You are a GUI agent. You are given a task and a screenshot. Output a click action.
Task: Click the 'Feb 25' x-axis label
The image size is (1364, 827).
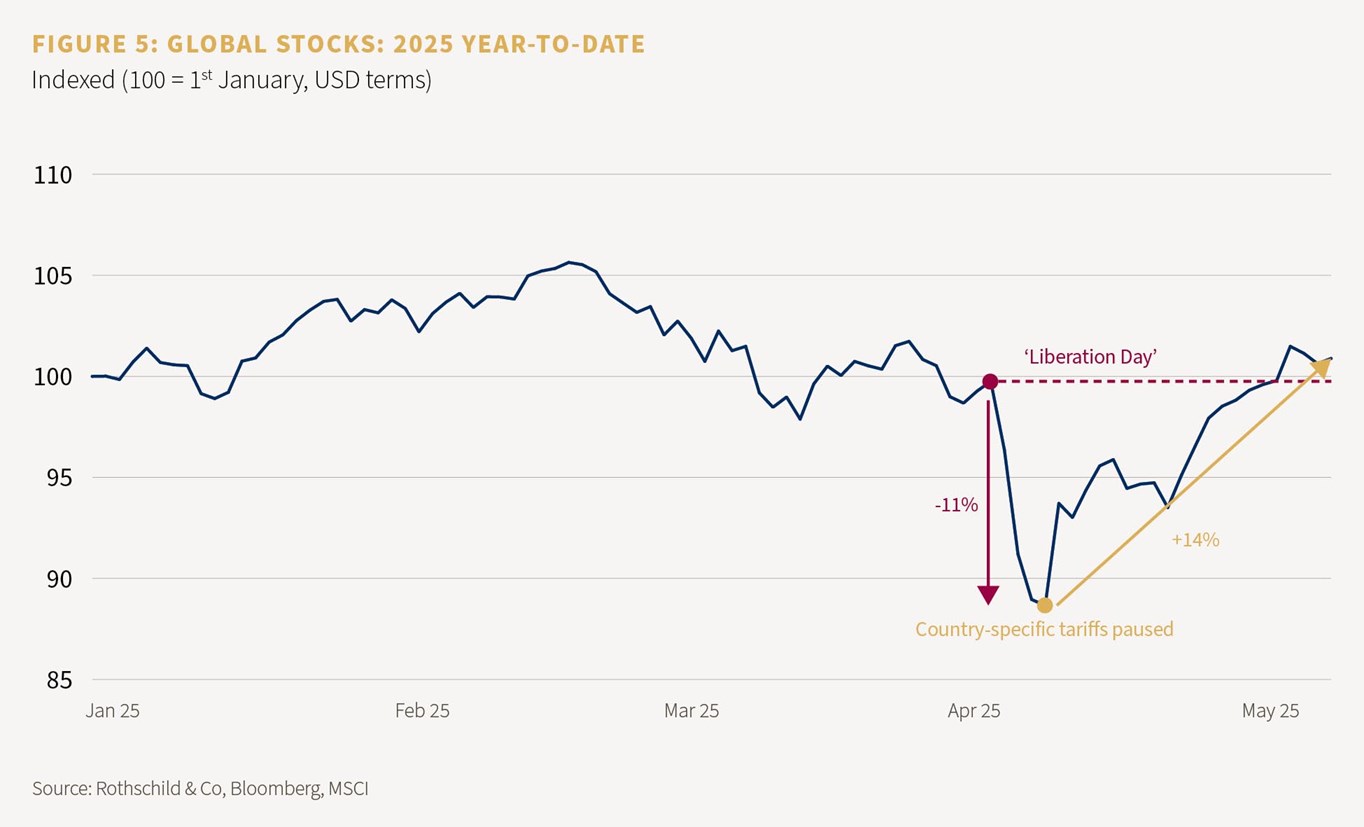(x=422, y=711)
